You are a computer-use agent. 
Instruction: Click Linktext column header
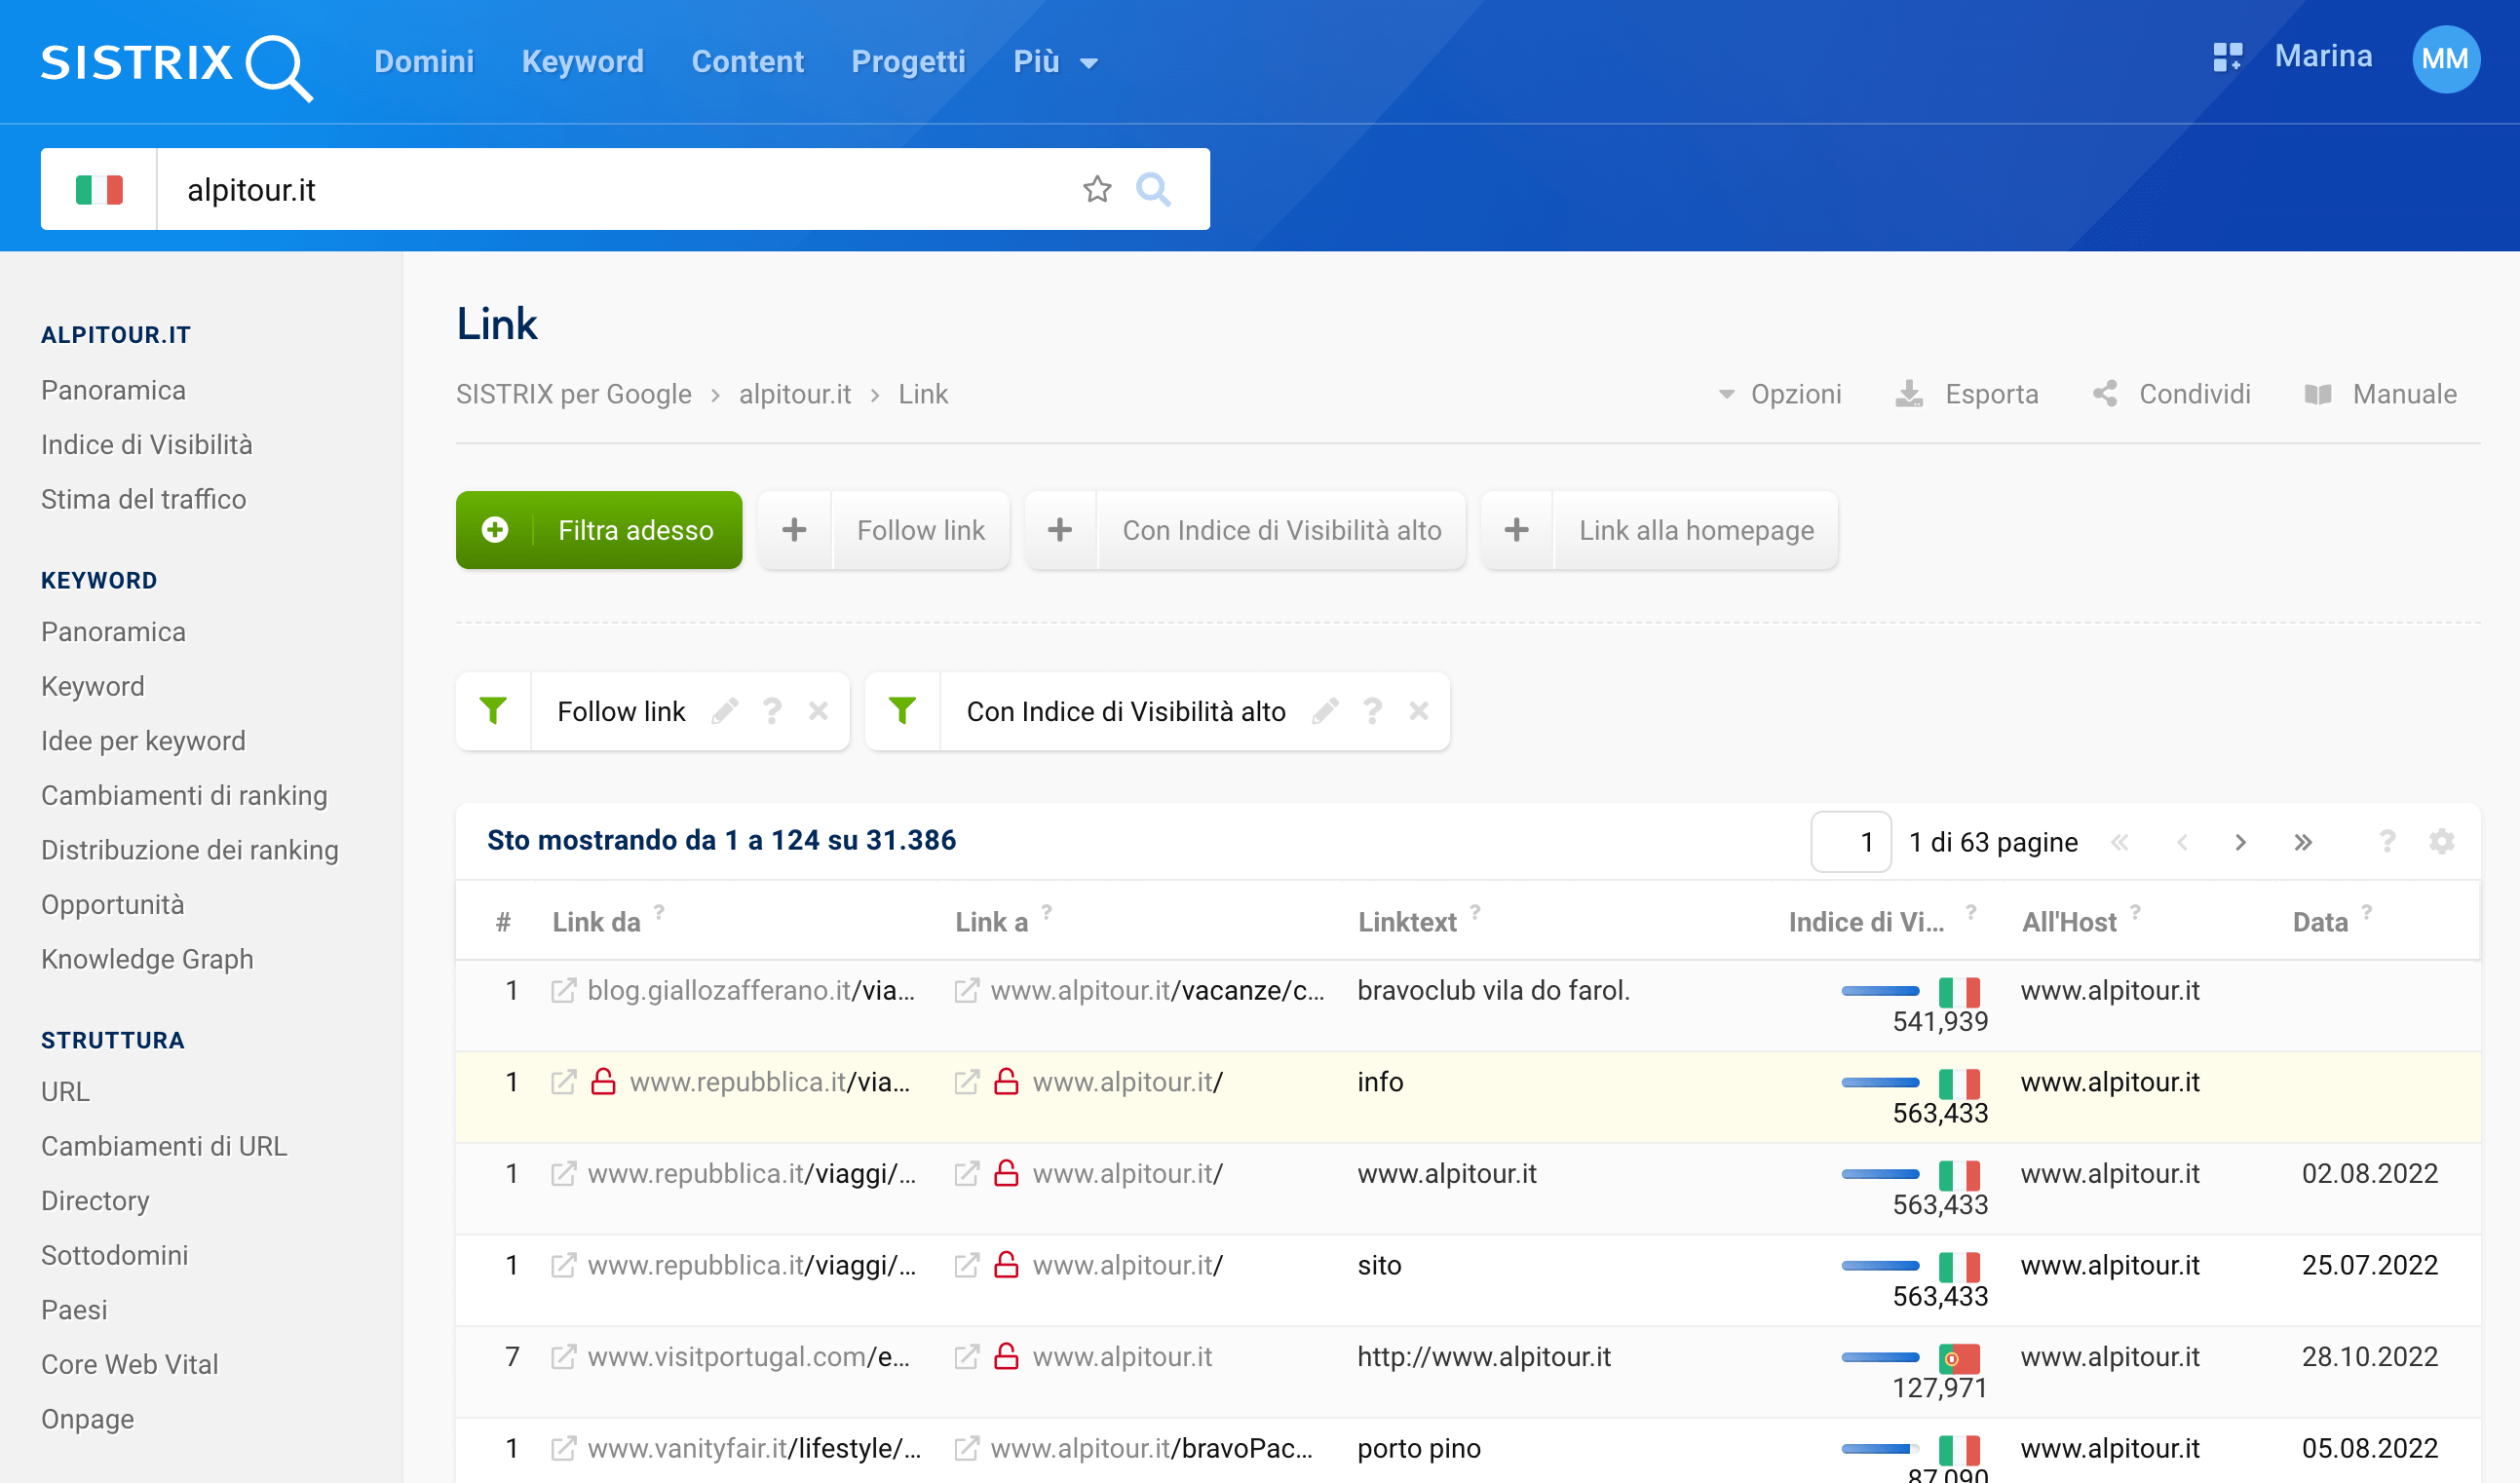(x=1407, y=922)
